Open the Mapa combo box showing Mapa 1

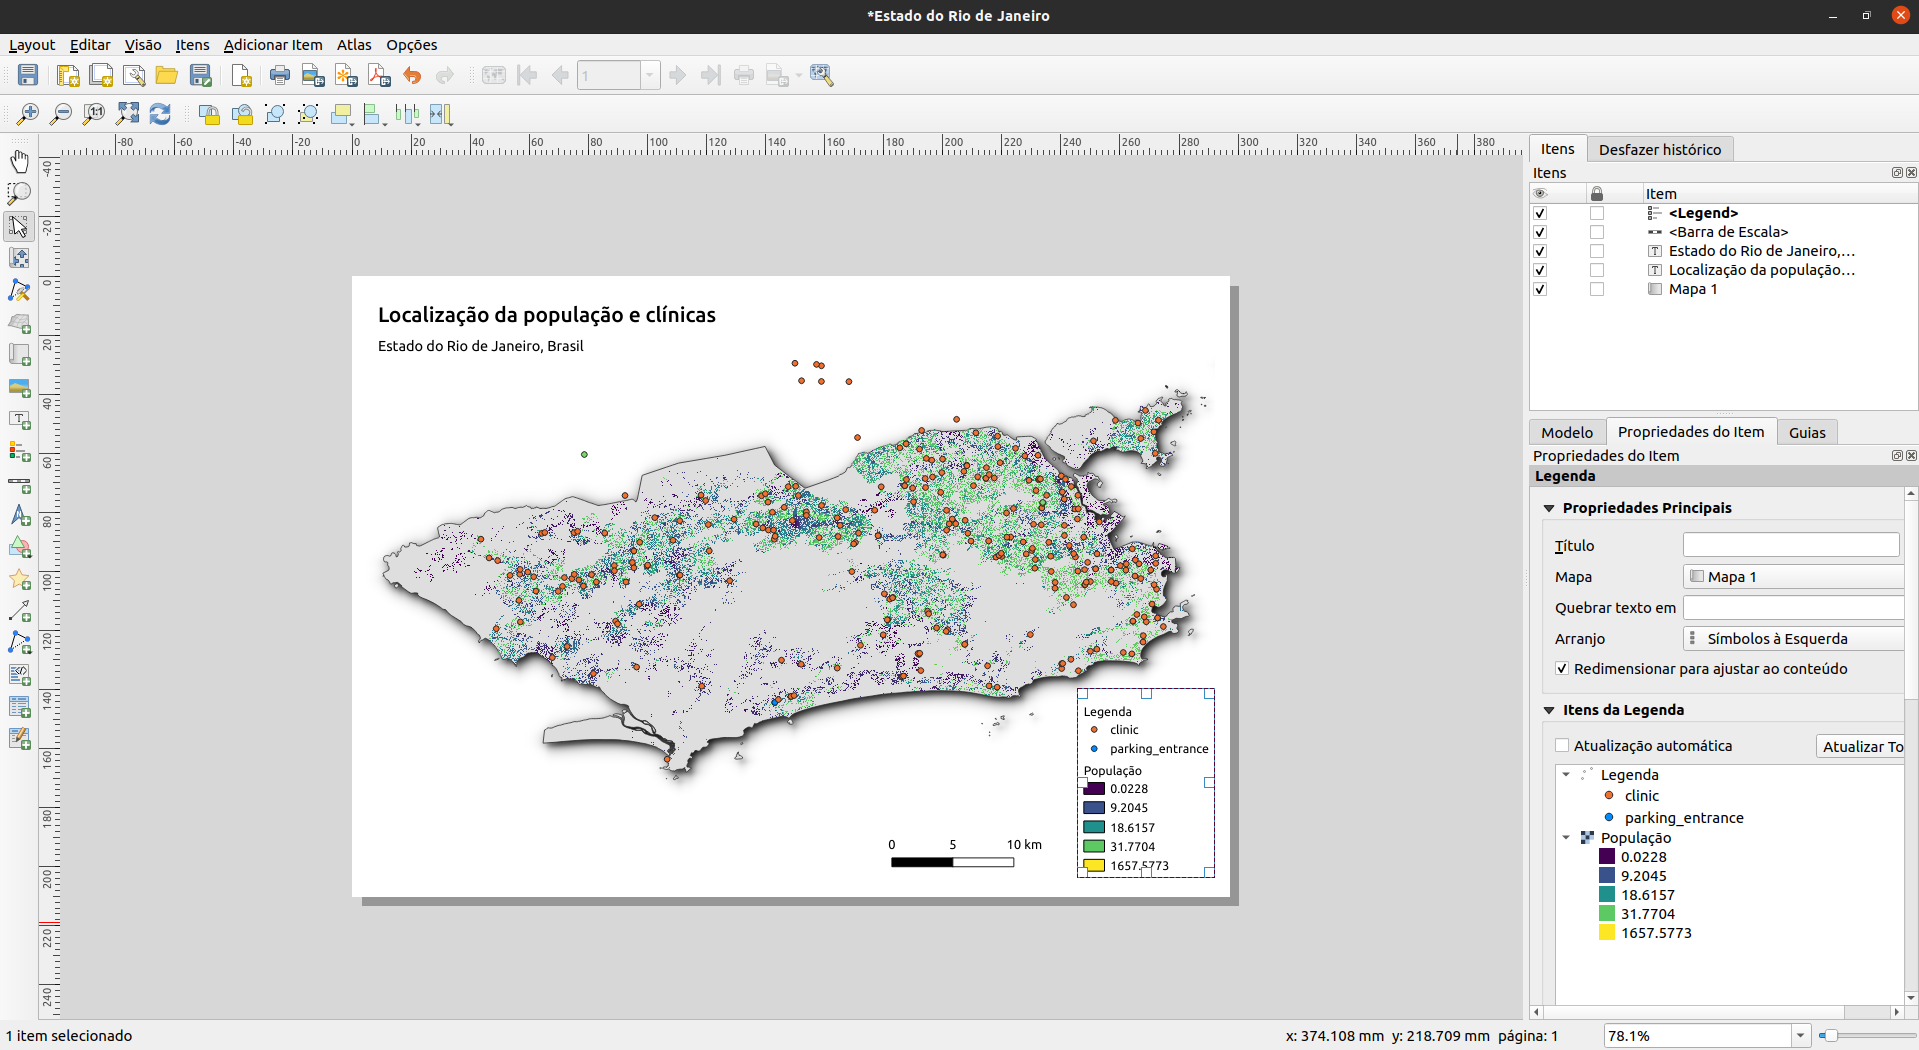(x=1794, y=577)
